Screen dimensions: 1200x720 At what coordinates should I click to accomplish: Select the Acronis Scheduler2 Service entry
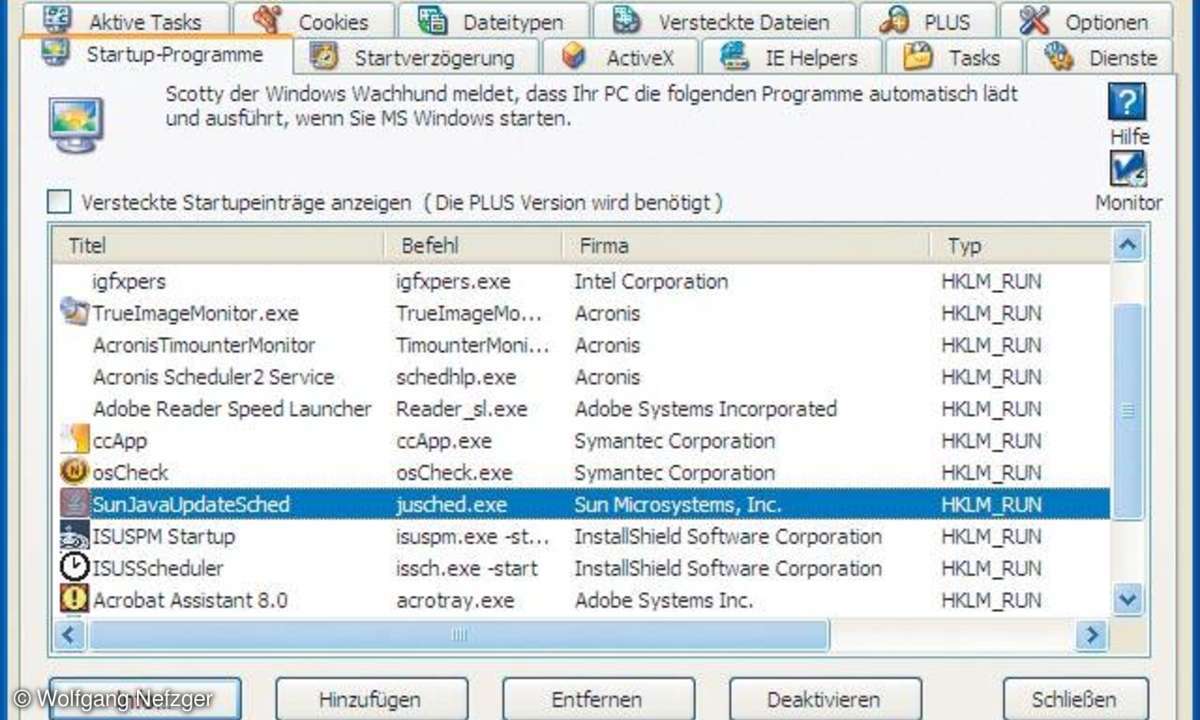(213, 377)
